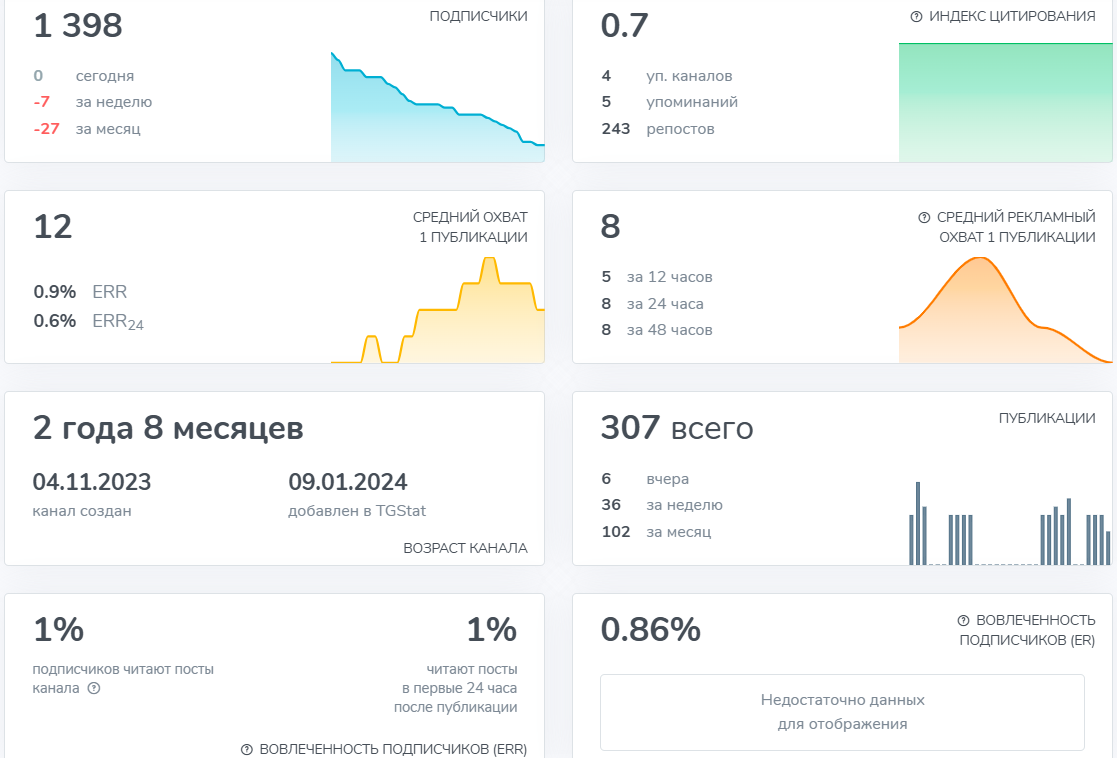Viewport: 1117px width, 758px height.
Task: Click help icon before ВОВЛЕЧЕННОСТЬ ПОДПИСЧИКОВ (ERR)
Action: 246,749
